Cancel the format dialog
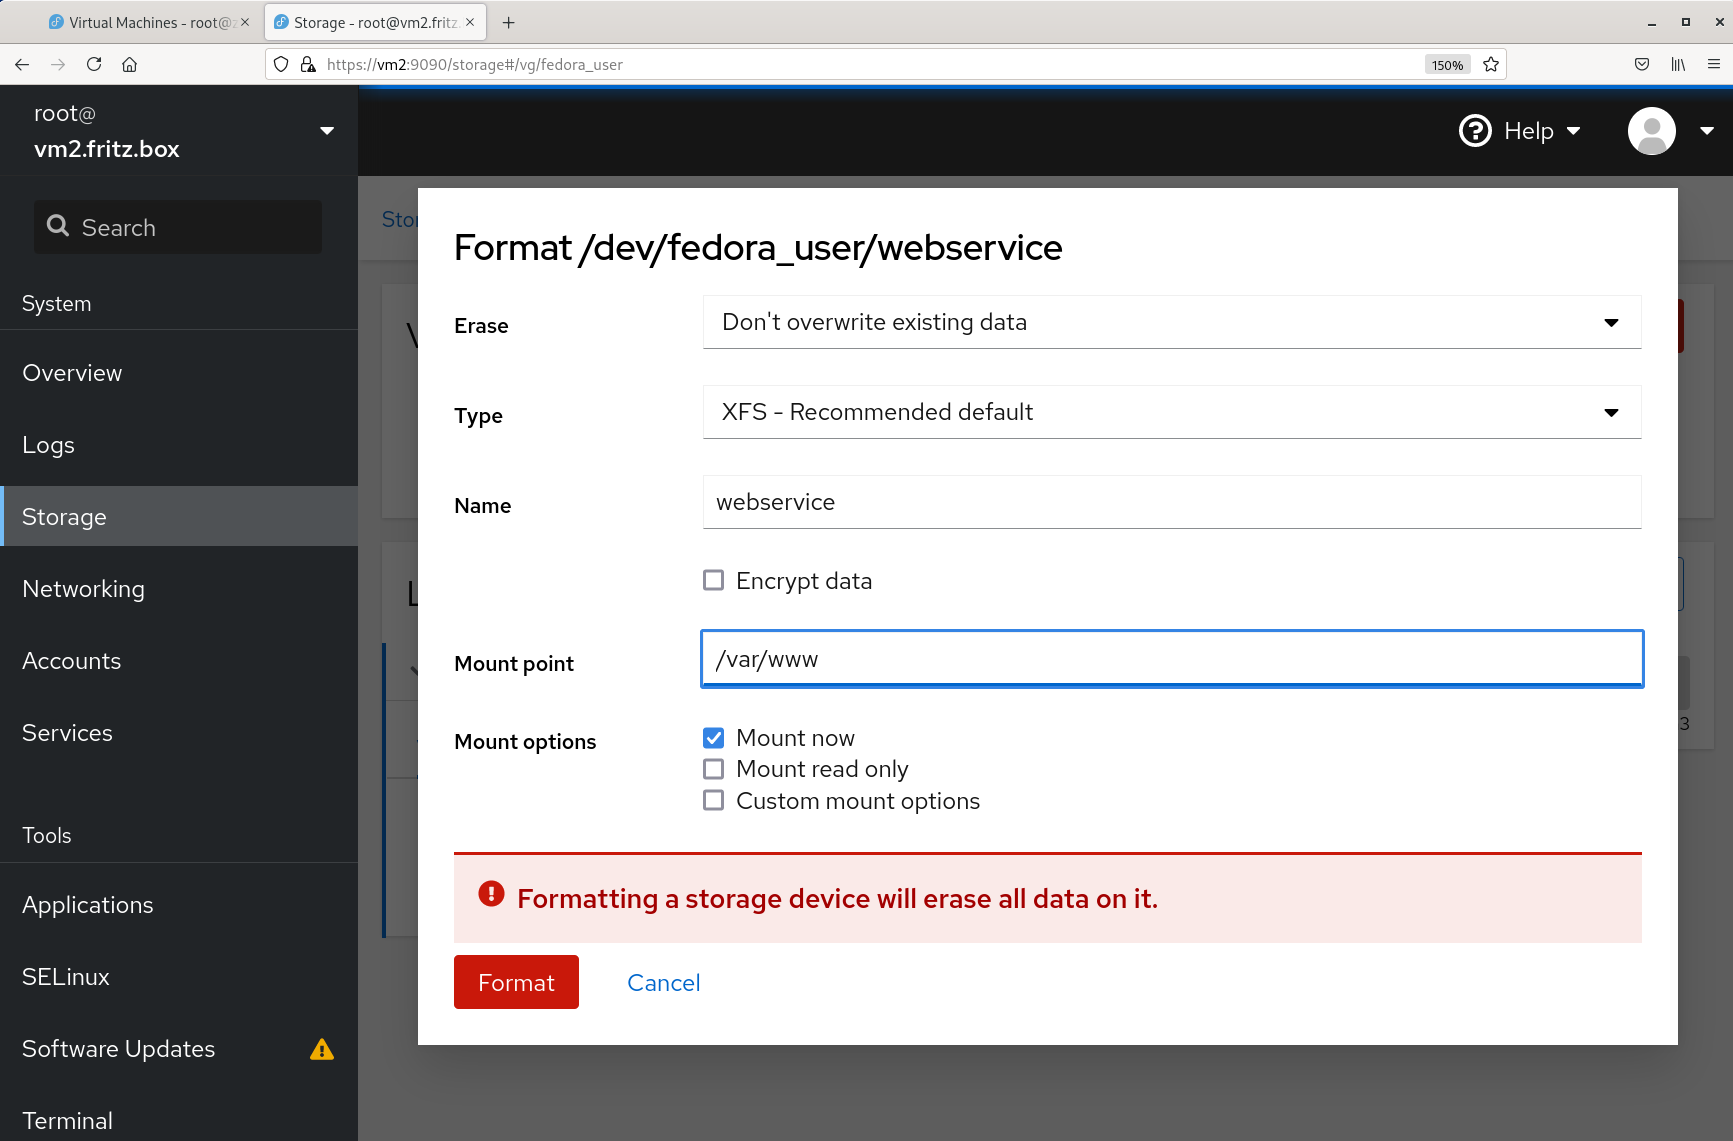 (664, 983)
